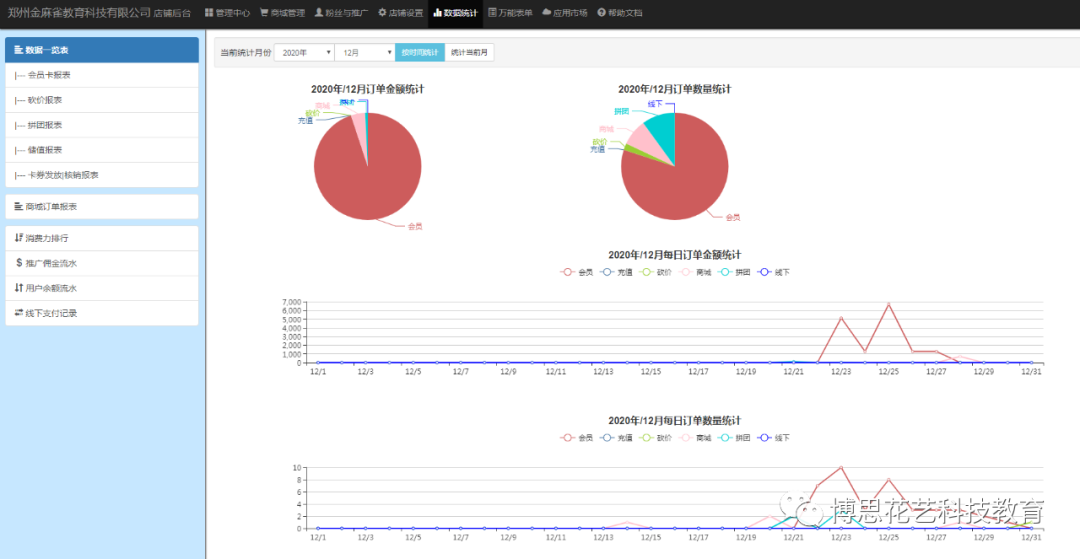Open the 2020年 year dropdown

[304, 52]
